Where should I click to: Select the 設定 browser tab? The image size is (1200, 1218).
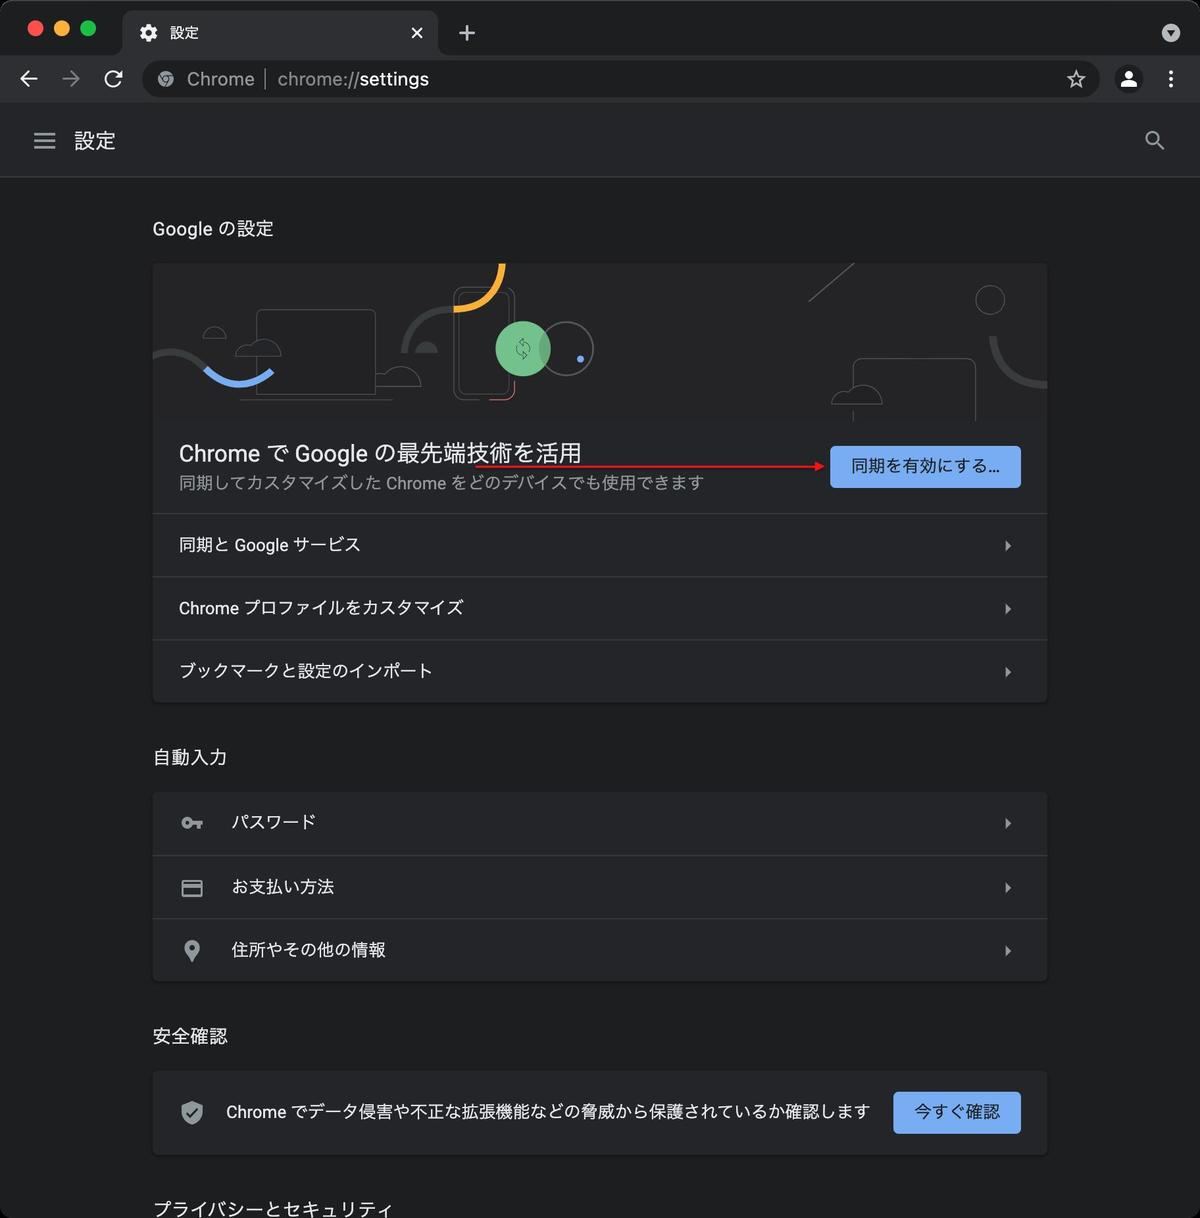(280, 33)
